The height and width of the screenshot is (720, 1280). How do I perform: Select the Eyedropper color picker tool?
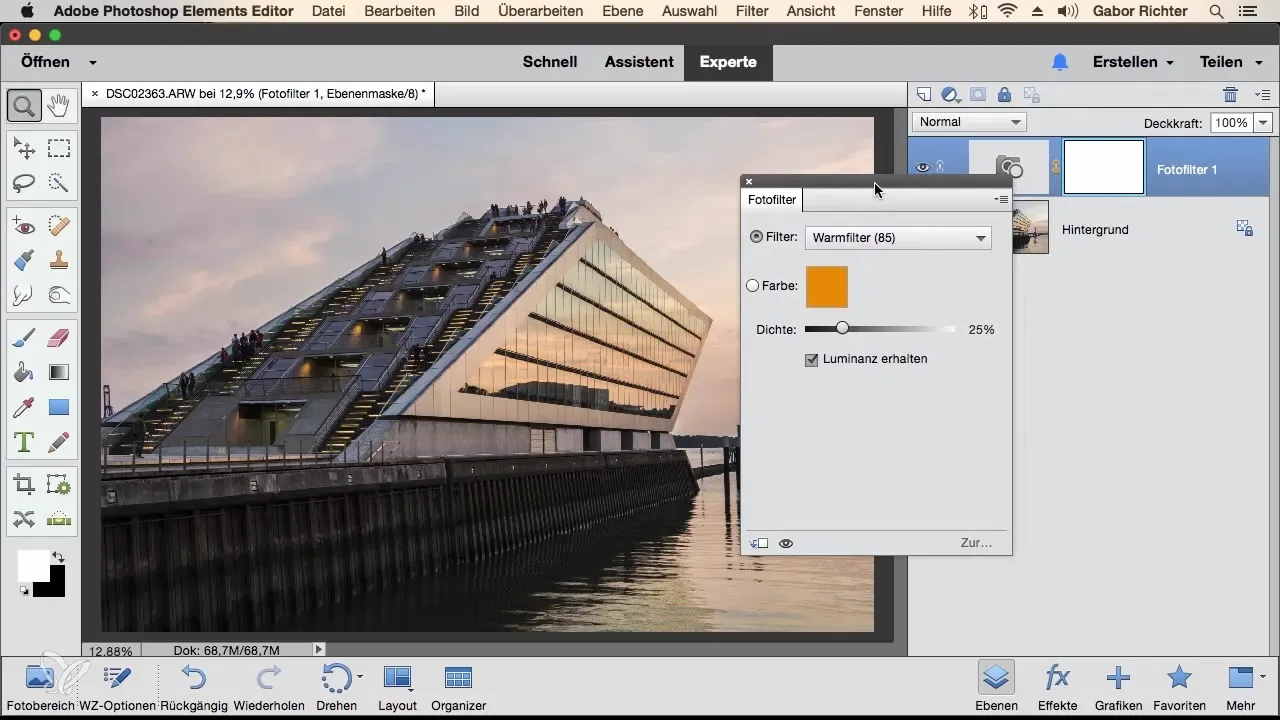point(24,407)
